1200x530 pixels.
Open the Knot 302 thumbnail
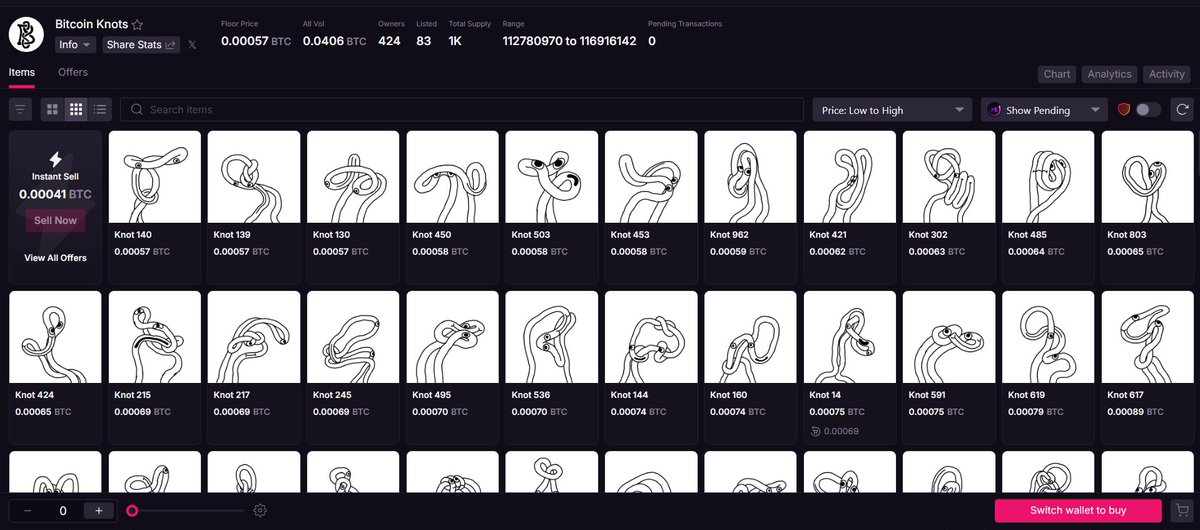[949, 177]
